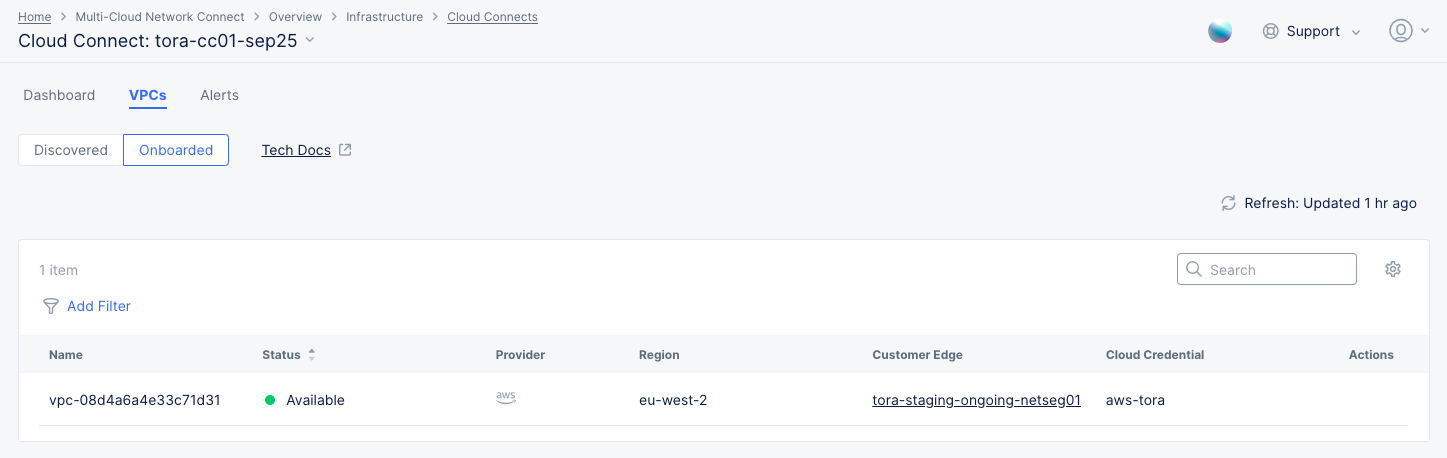
Task: Switch to Discovered VPCs view
Action: [x=71, y=150]
